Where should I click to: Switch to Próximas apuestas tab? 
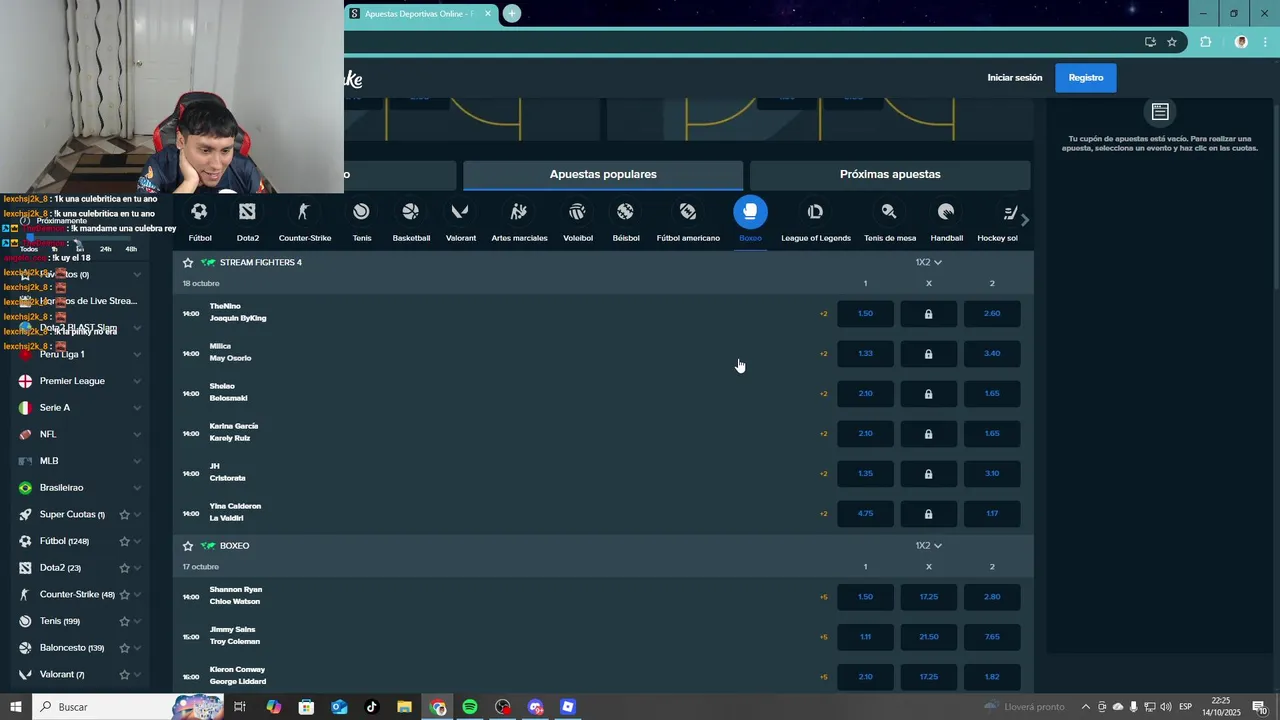click(890, 175)
